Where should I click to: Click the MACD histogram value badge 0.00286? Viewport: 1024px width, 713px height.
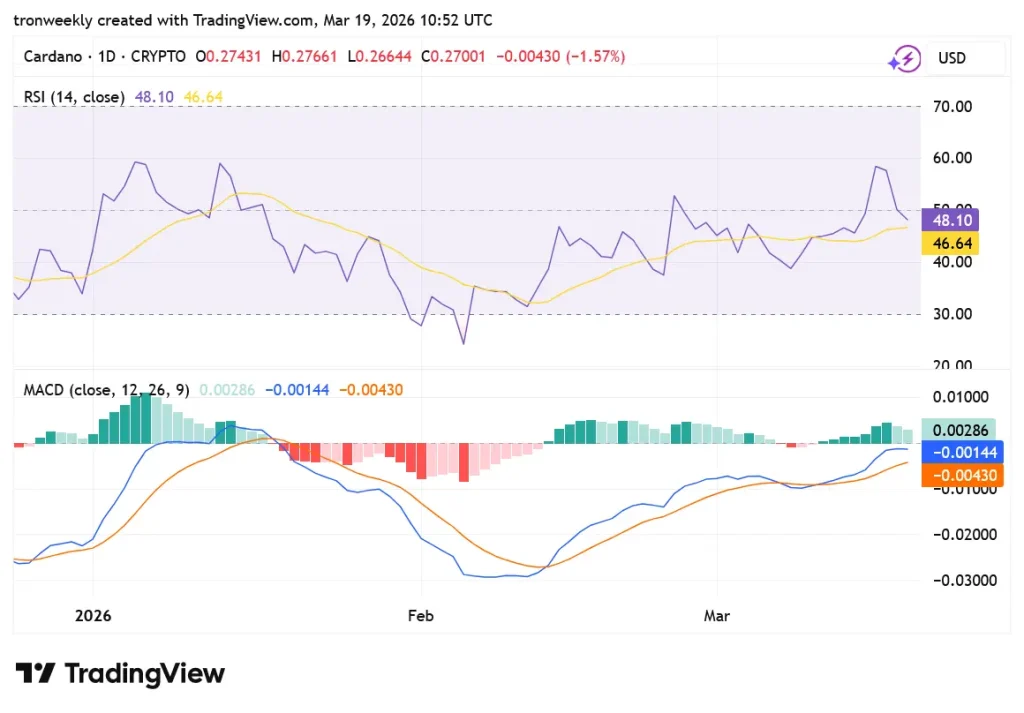[962, 429]
